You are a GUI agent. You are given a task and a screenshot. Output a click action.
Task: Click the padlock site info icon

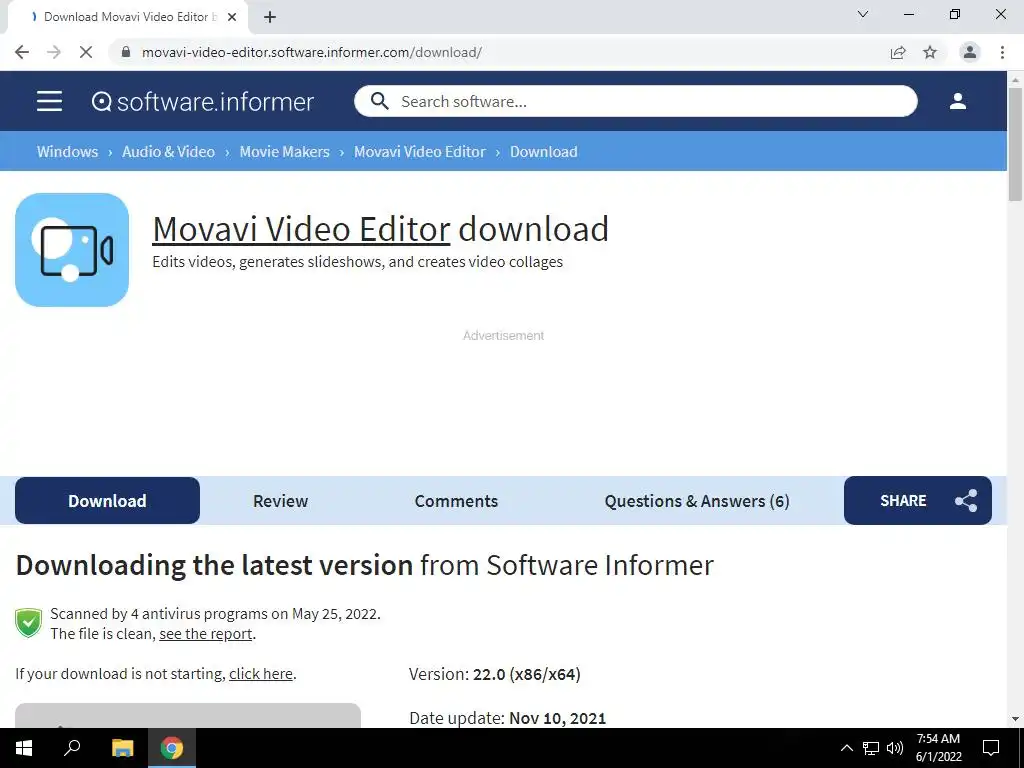point(126,52)
